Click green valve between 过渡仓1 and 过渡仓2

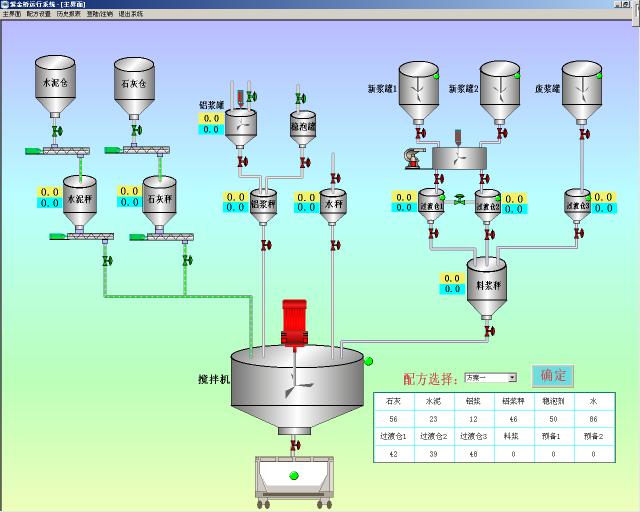[460, 200]
